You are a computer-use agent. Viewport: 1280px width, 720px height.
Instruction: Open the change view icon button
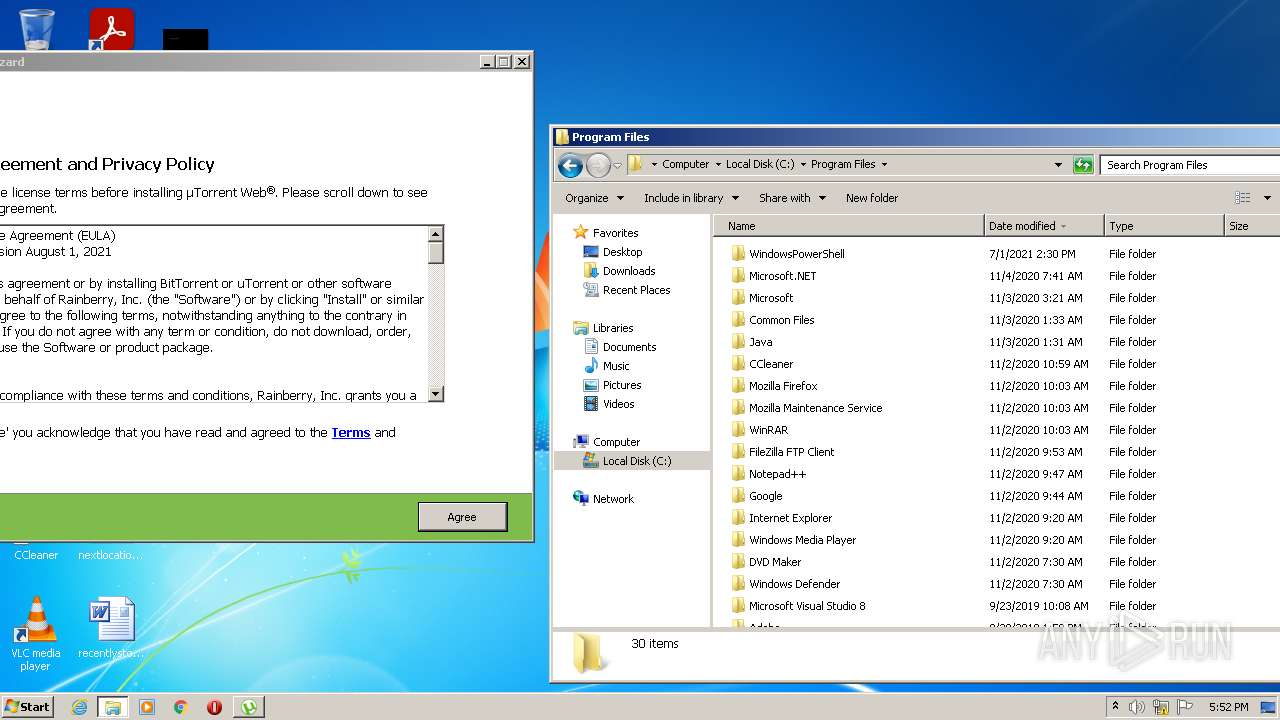coord(1242,198)
